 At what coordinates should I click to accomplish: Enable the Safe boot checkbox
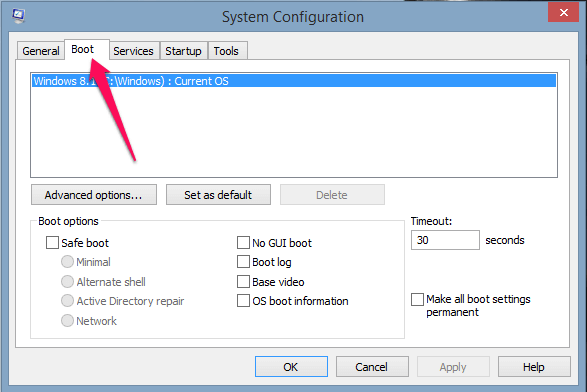click(x=52, y=243)
